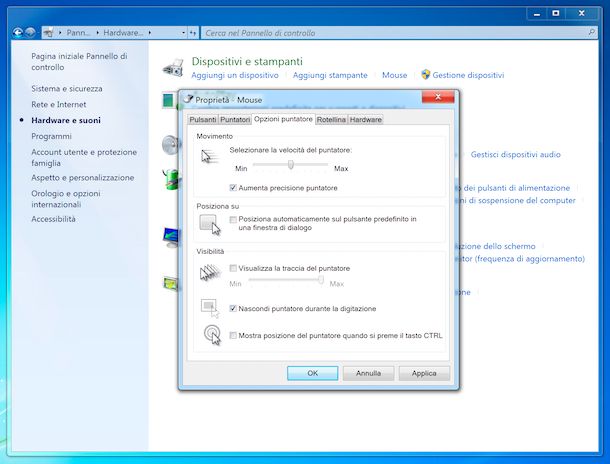Go to Pagina iniziale Pannello di controllo
Image resolution: width=610 pixels, height=464 pixels.
tap(79, 61)
